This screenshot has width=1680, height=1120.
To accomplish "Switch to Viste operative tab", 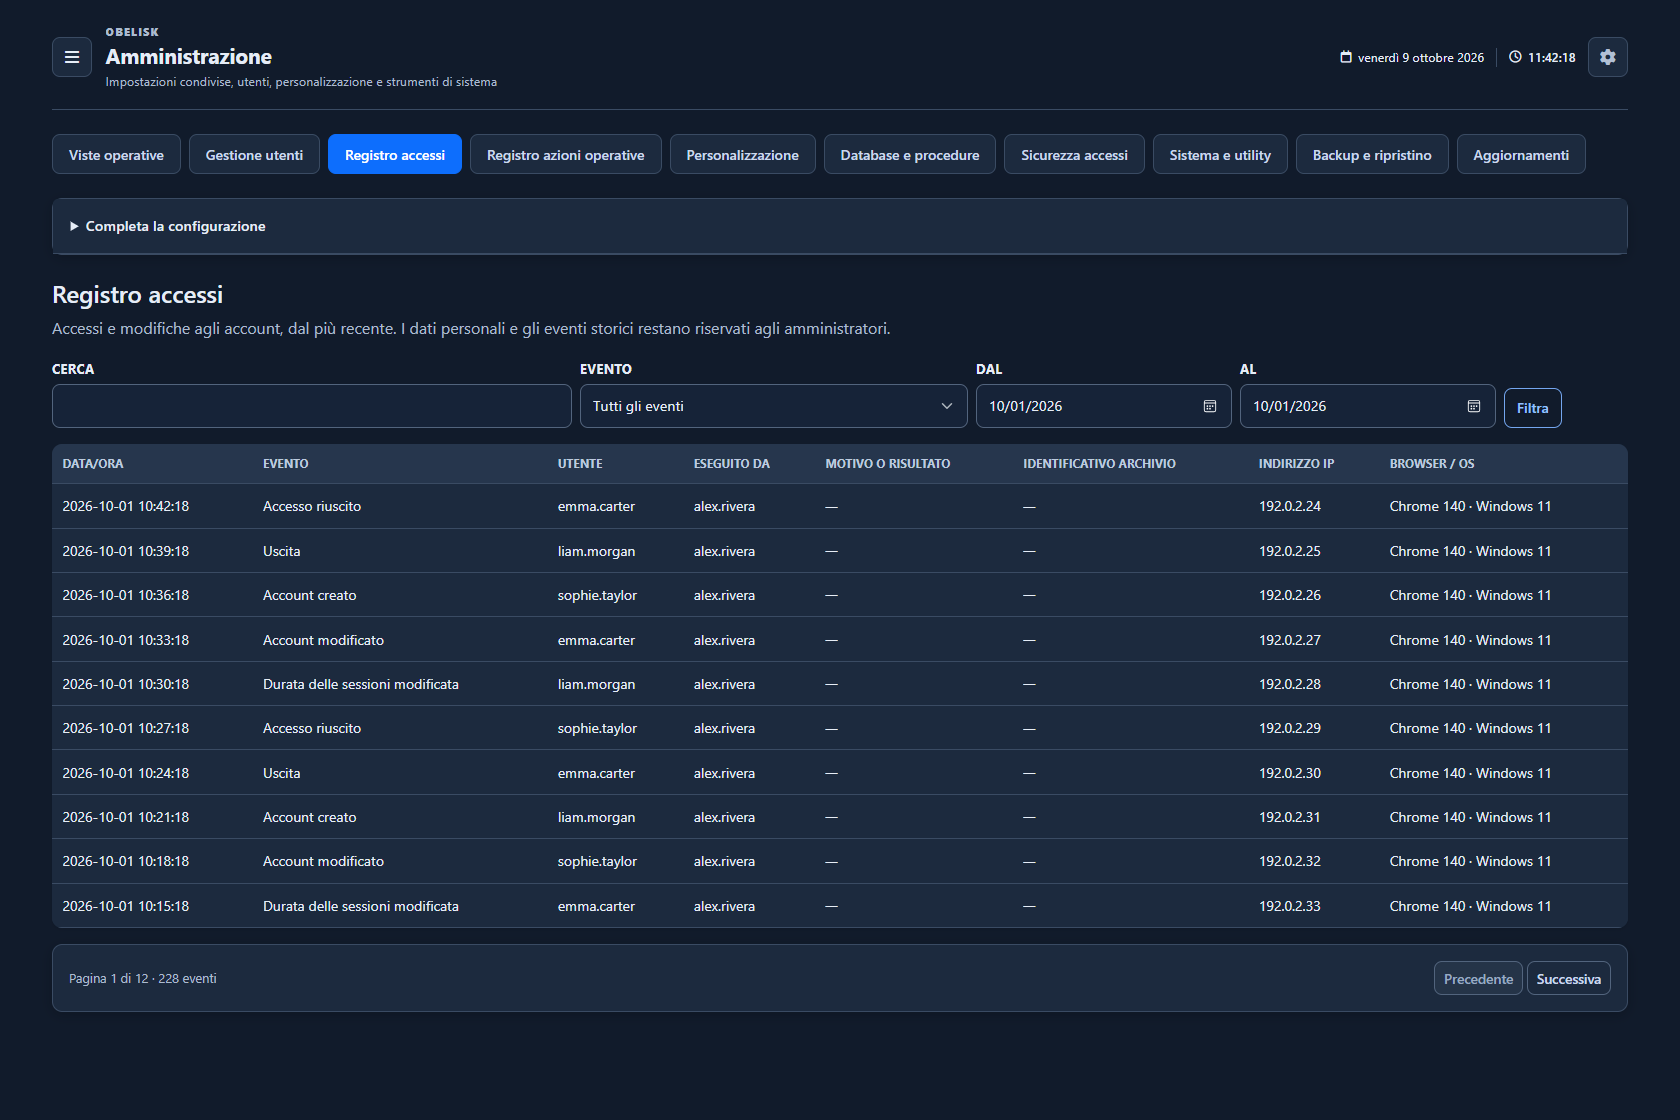I will [116, 154].
